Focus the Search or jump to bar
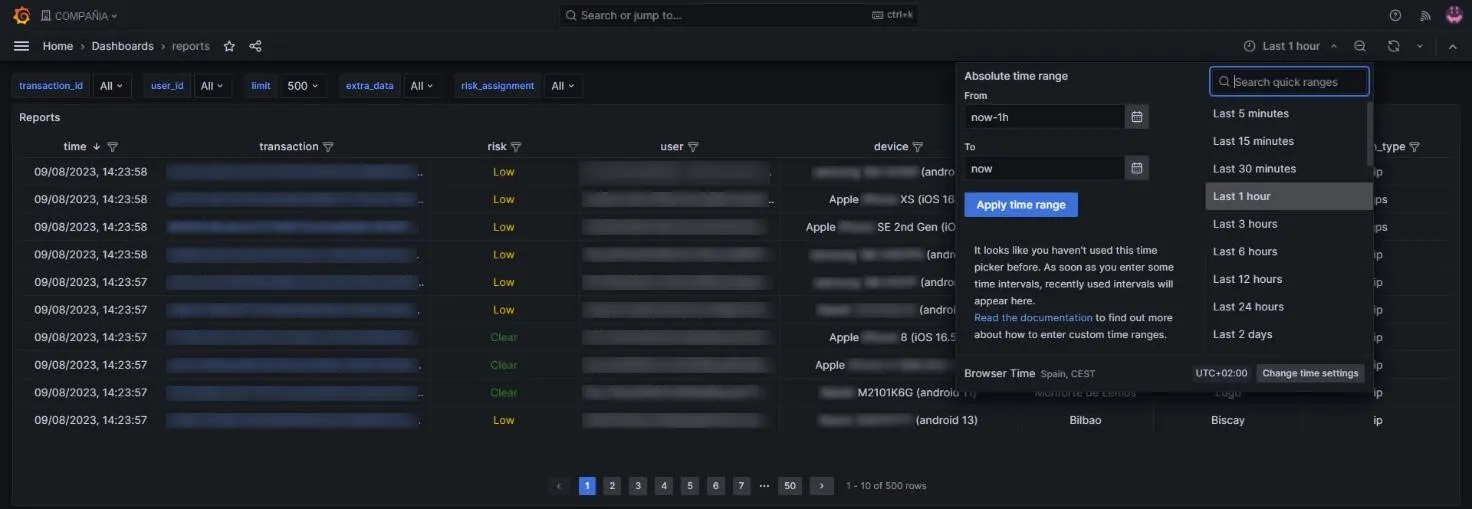Screen dimensions: 1472x509 pos(738,15)
